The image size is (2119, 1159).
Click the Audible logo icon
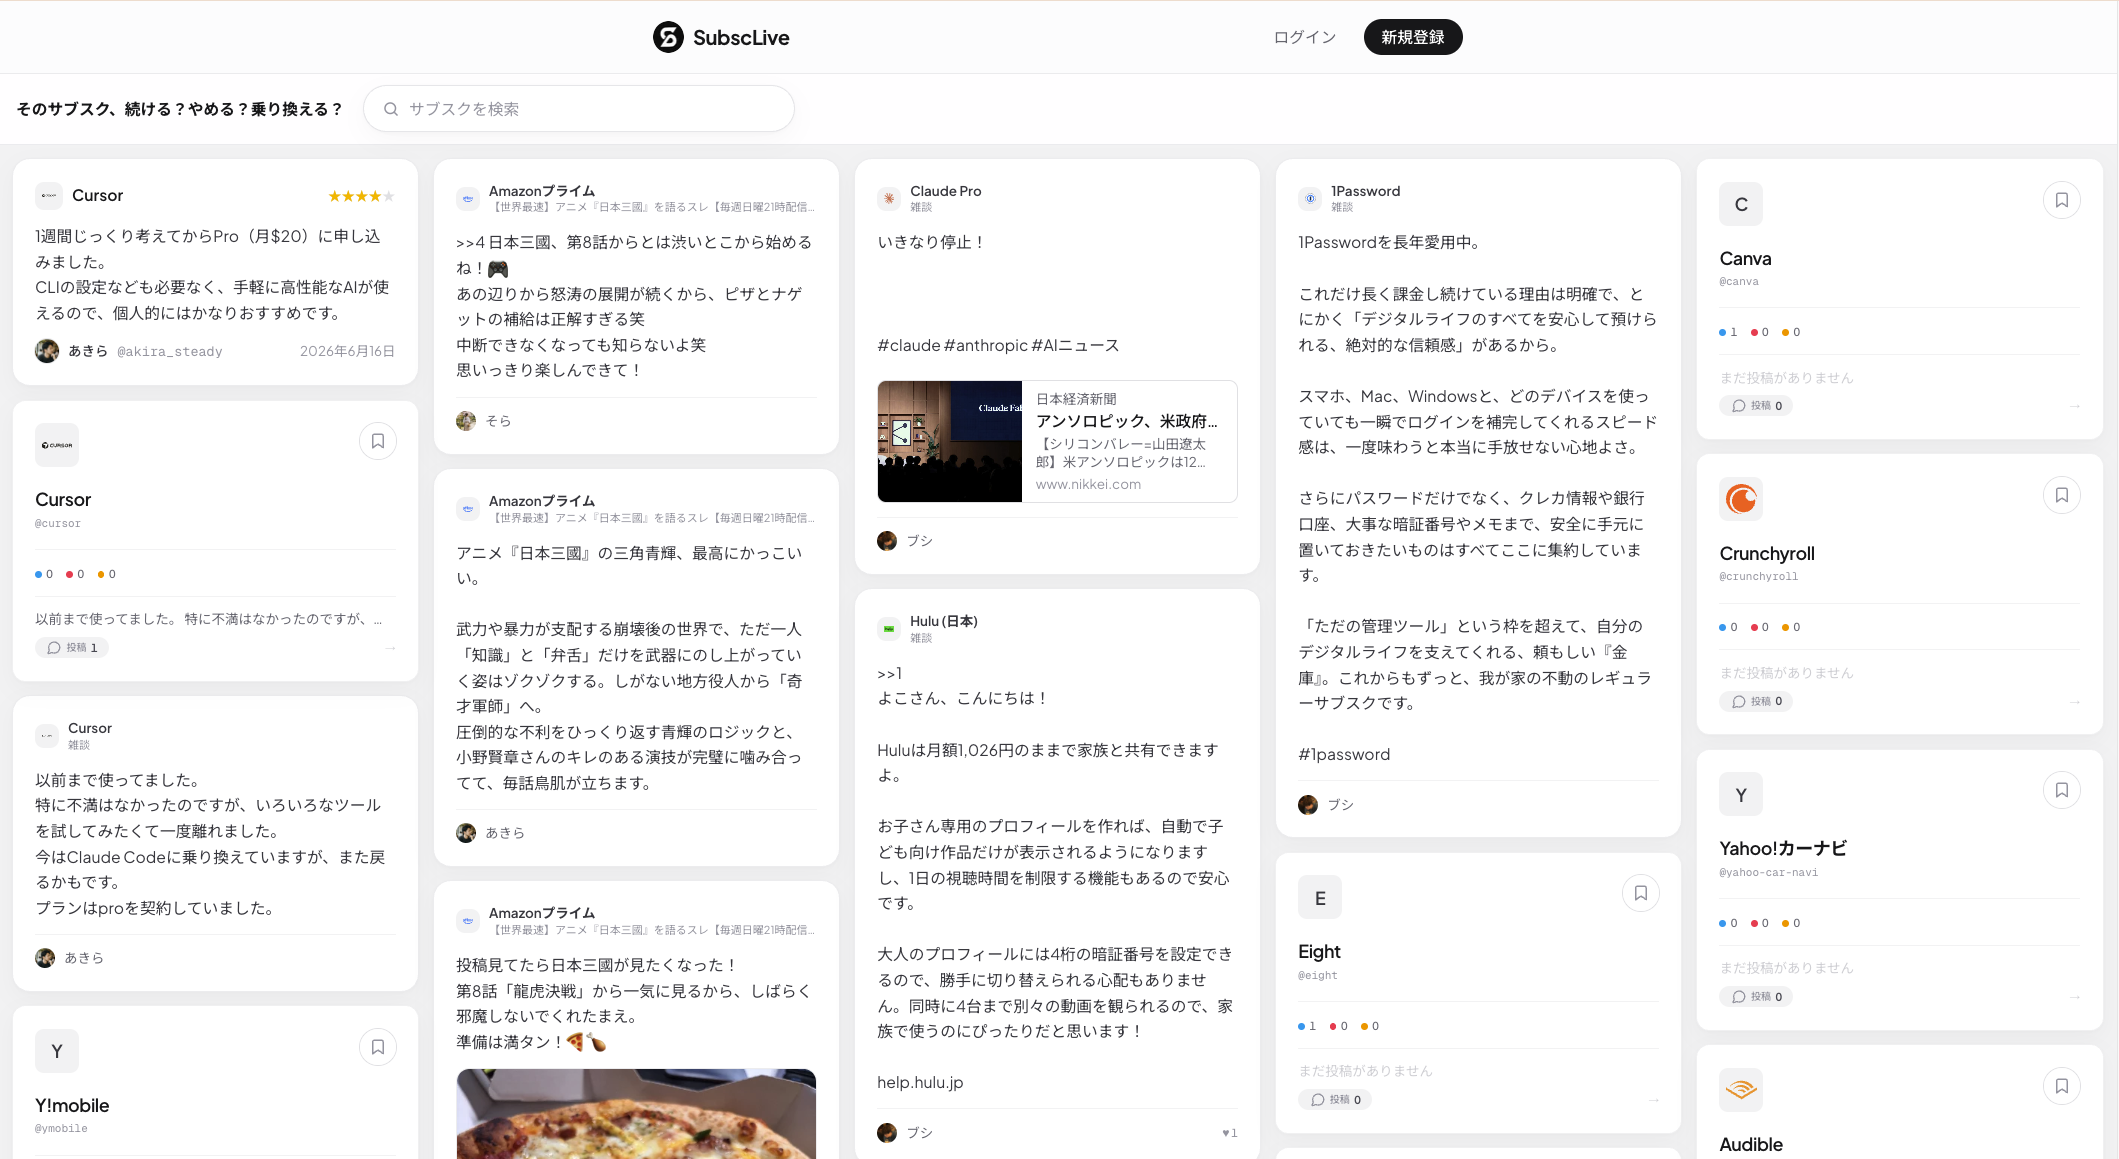[x=1741, y=1089]
